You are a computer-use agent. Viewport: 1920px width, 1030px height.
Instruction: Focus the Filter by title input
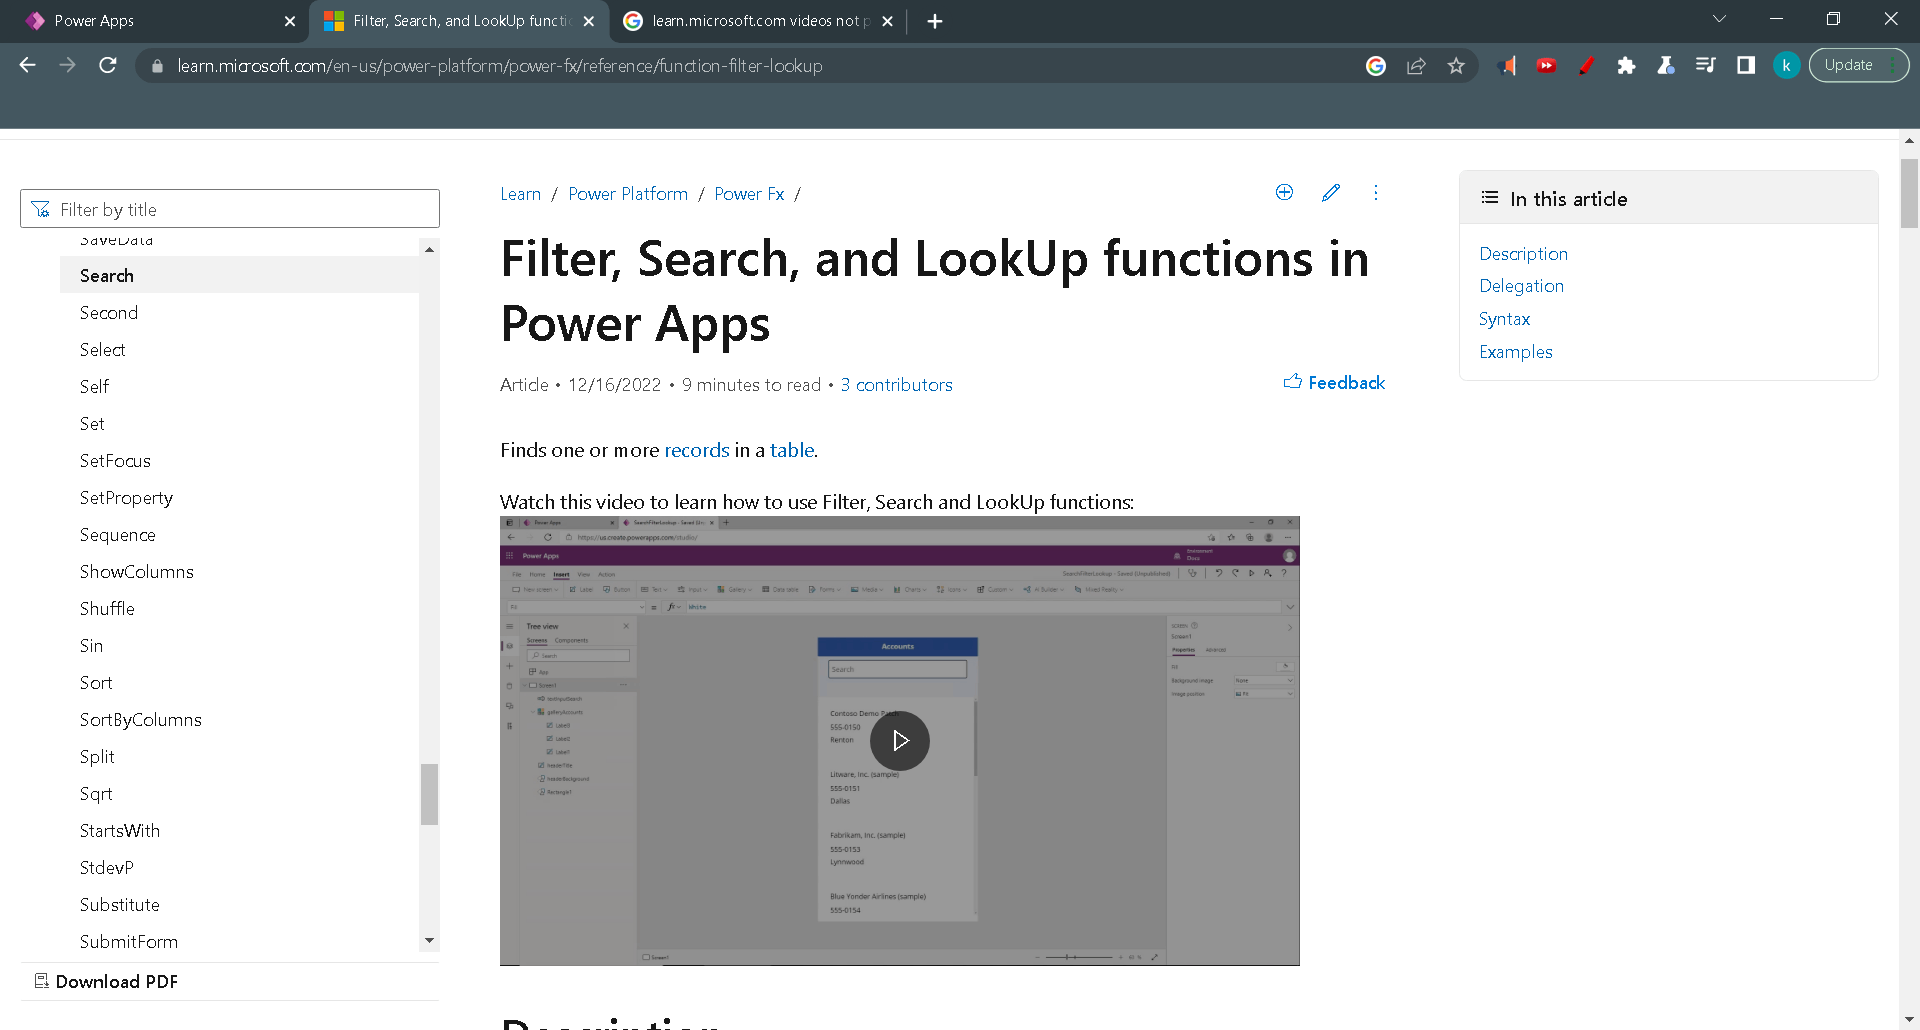click(x=230, y=209)
